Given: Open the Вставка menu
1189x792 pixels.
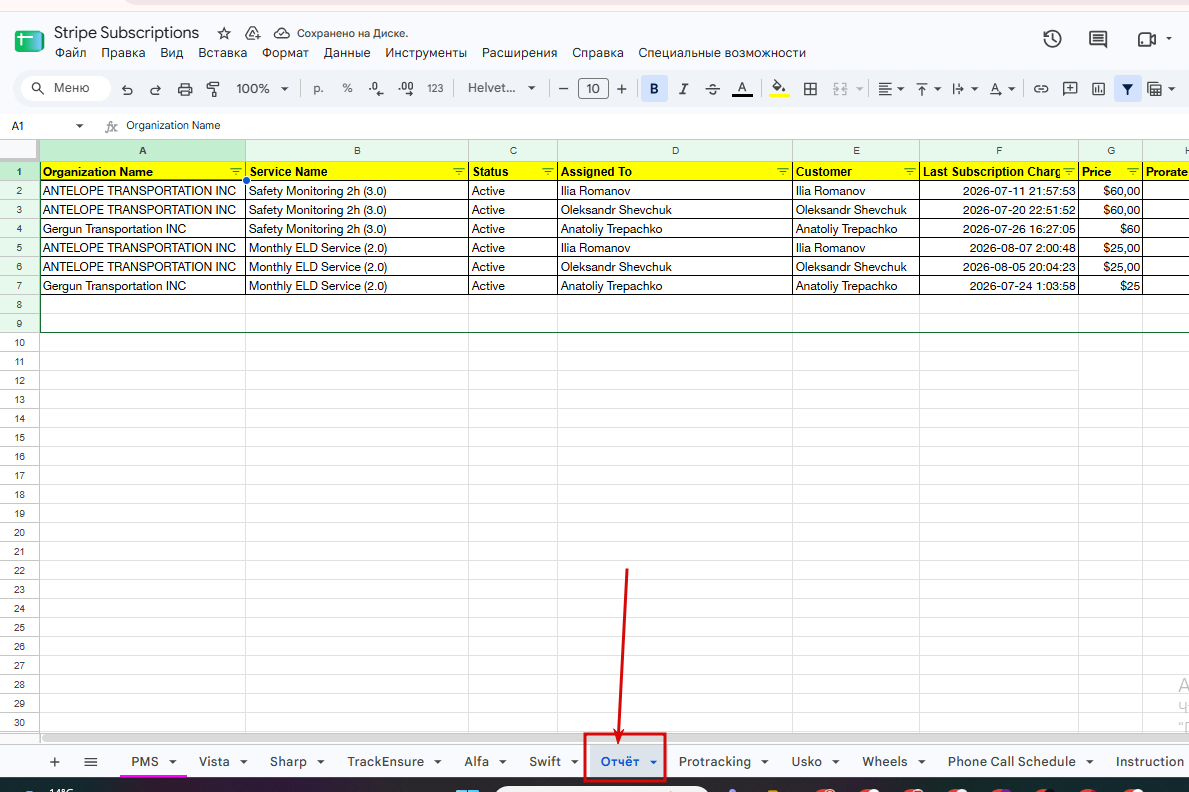Looking at the screenshot, I should (x=222, y=53).
